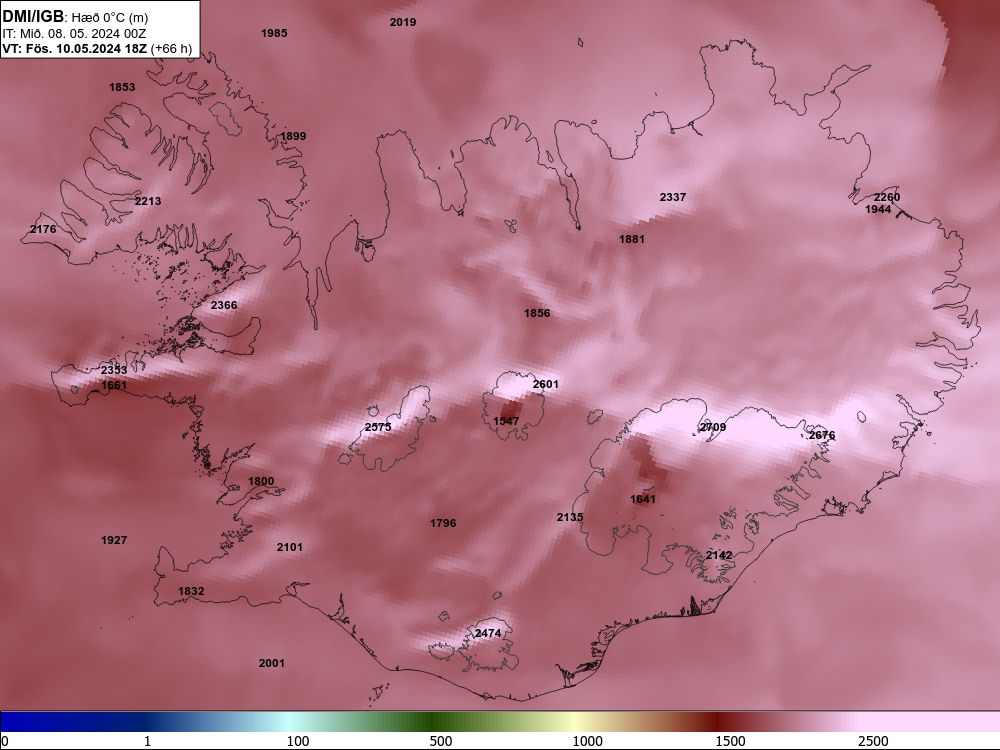Click the map value 1881

632,239
